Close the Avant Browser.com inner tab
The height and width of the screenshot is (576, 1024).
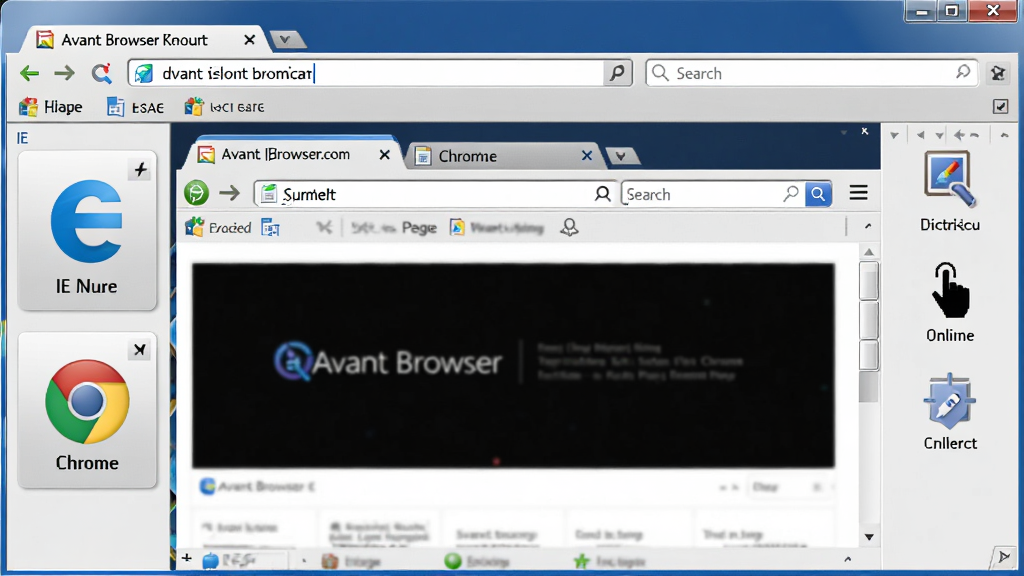[385, 155]
